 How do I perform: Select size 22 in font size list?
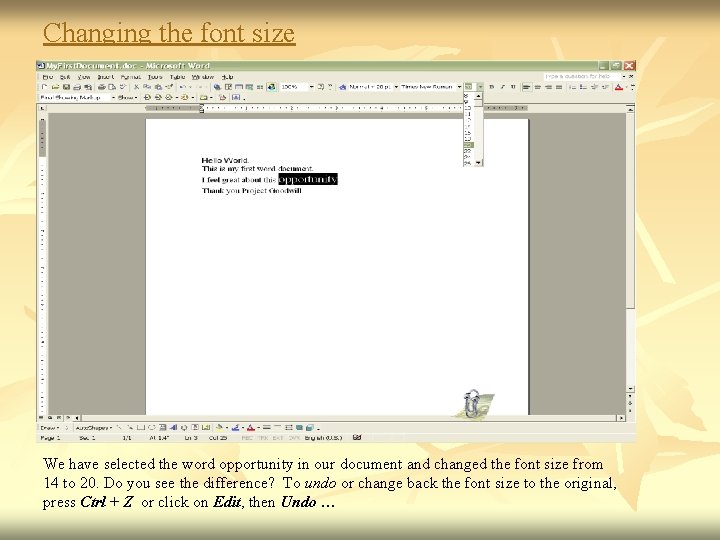(468, 151)
